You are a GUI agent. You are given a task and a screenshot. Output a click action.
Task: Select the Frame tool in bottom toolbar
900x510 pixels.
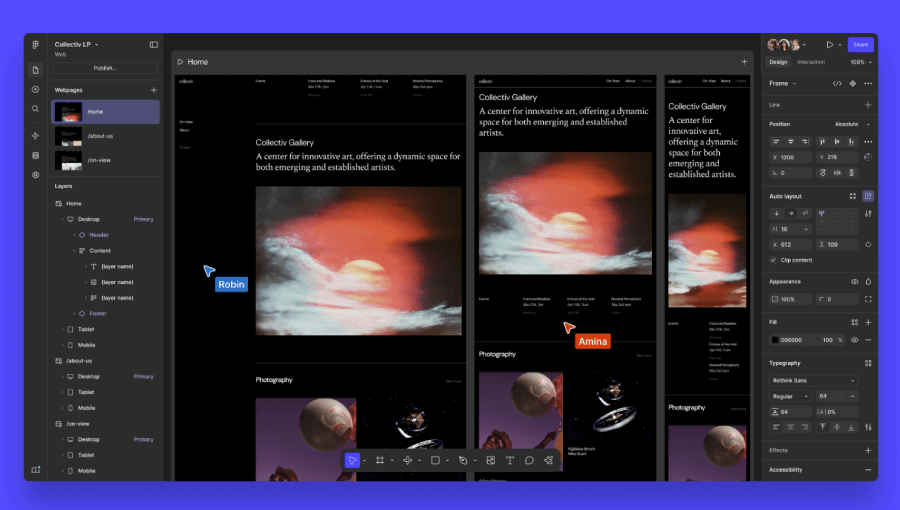380,460
